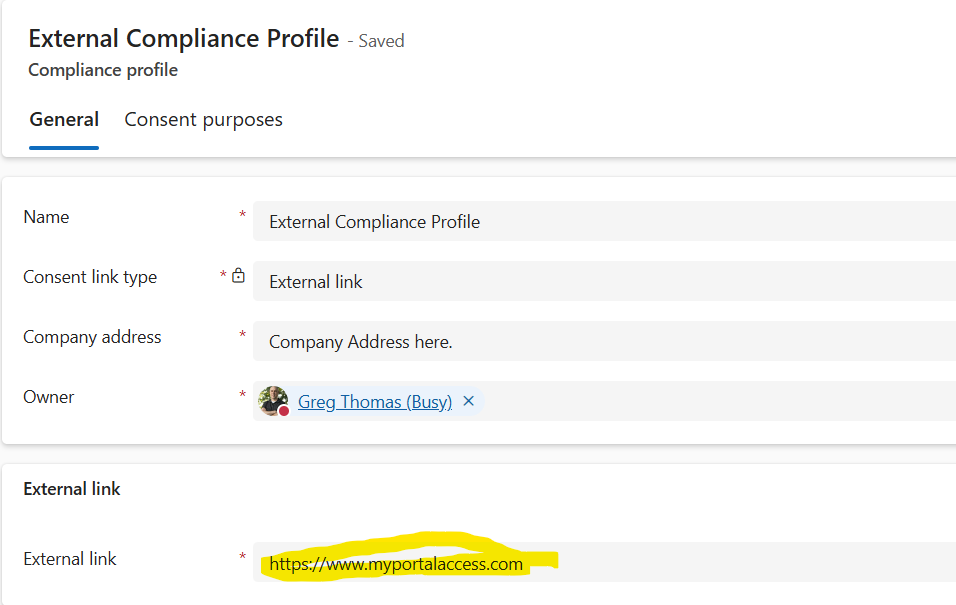Click the External link section heading
The height and width of the screenshot is (605, 956).
(72, 489)
